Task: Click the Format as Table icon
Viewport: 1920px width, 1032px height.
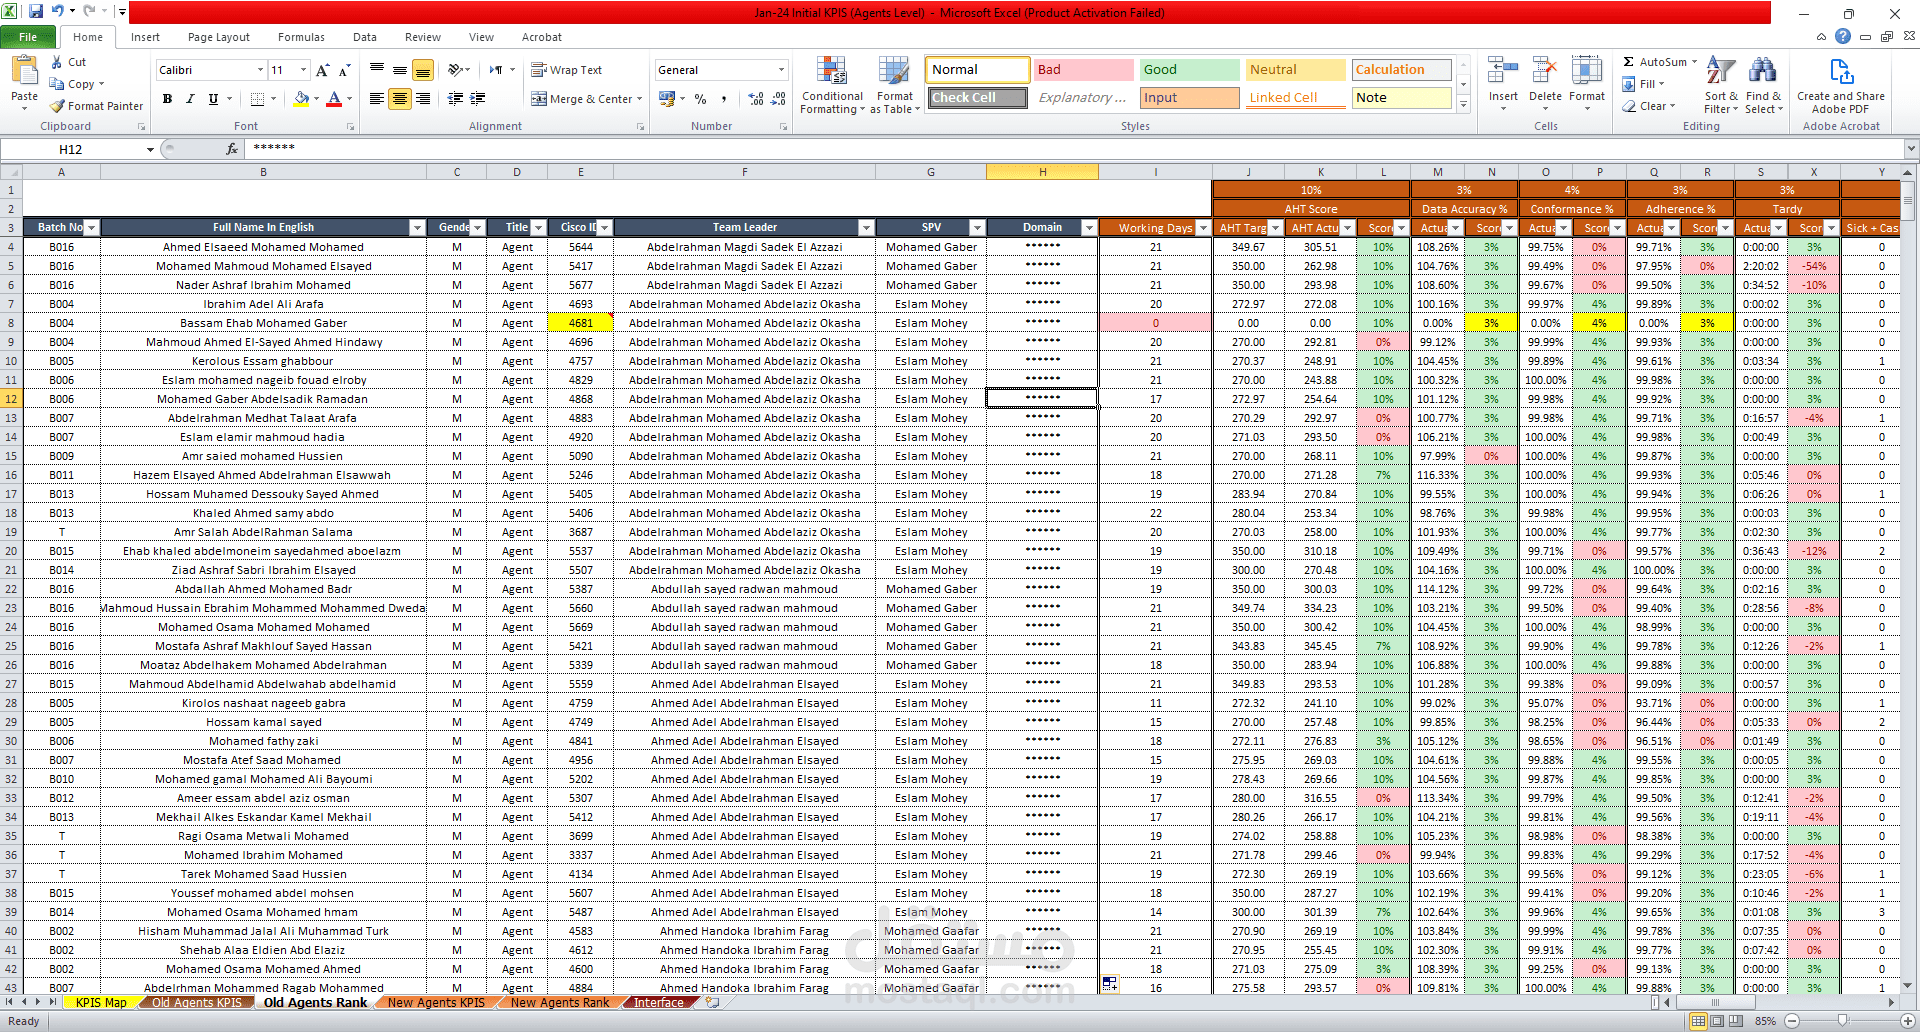Action: click(x=893, y=85)
